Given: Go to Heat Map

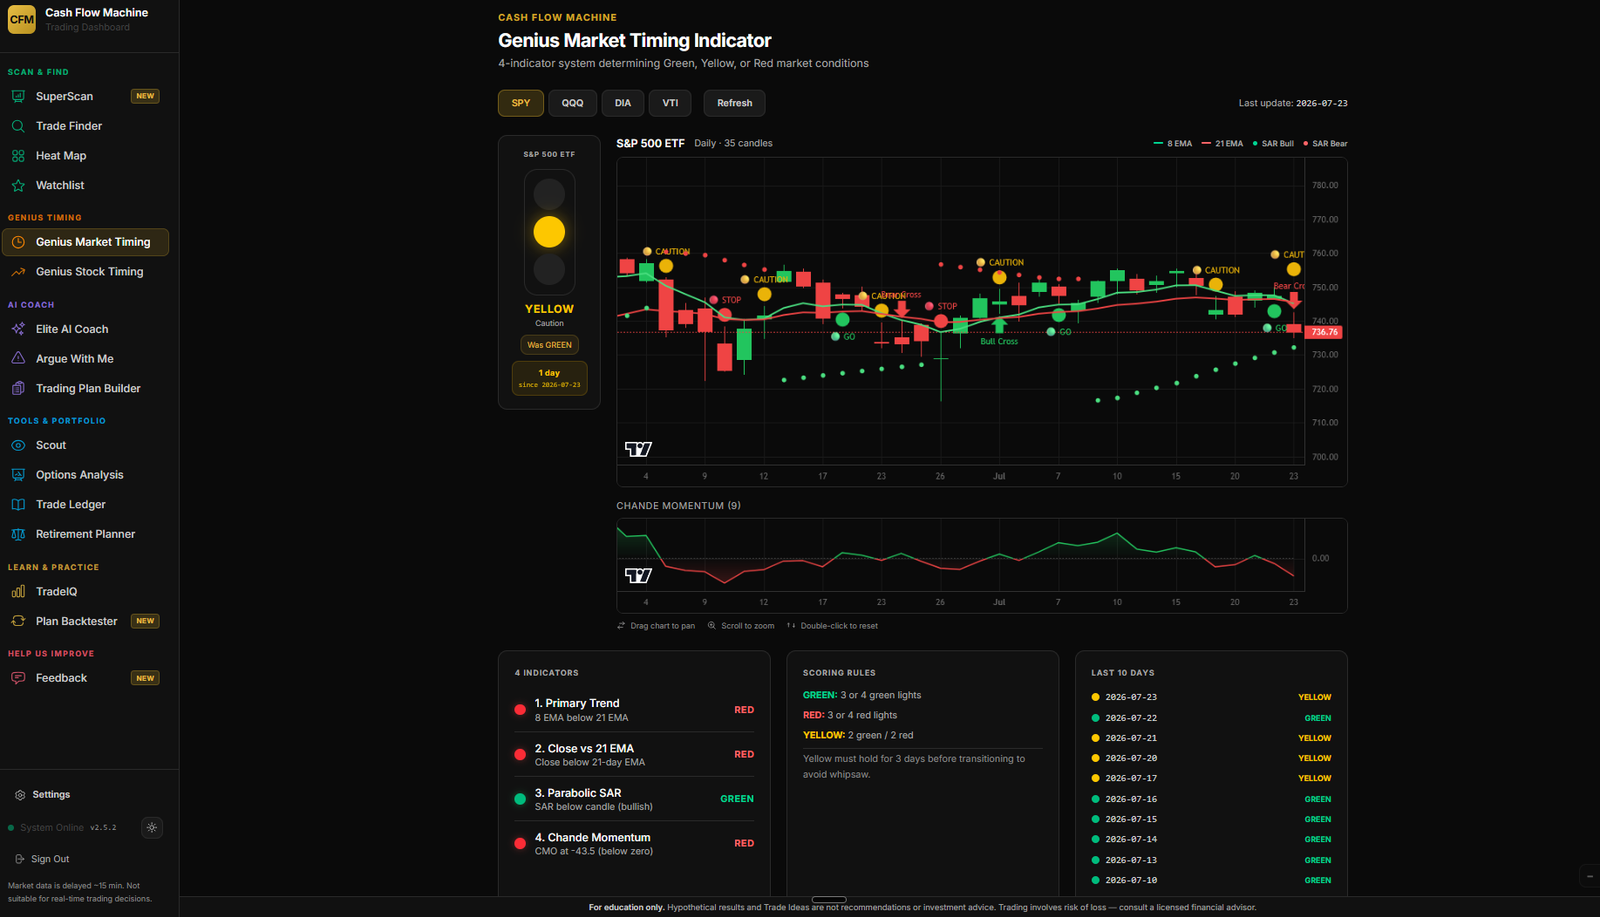Looking at the screenshot, I should [85, 156].
